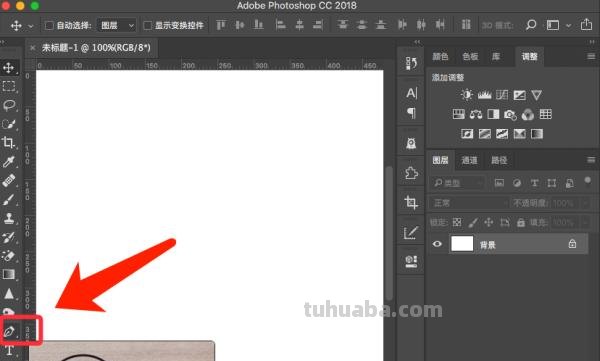Image resolution: width=600 pixels, height=361 pixels.
Task: Add a Curves adjustment
Action: tap(502, 95)
